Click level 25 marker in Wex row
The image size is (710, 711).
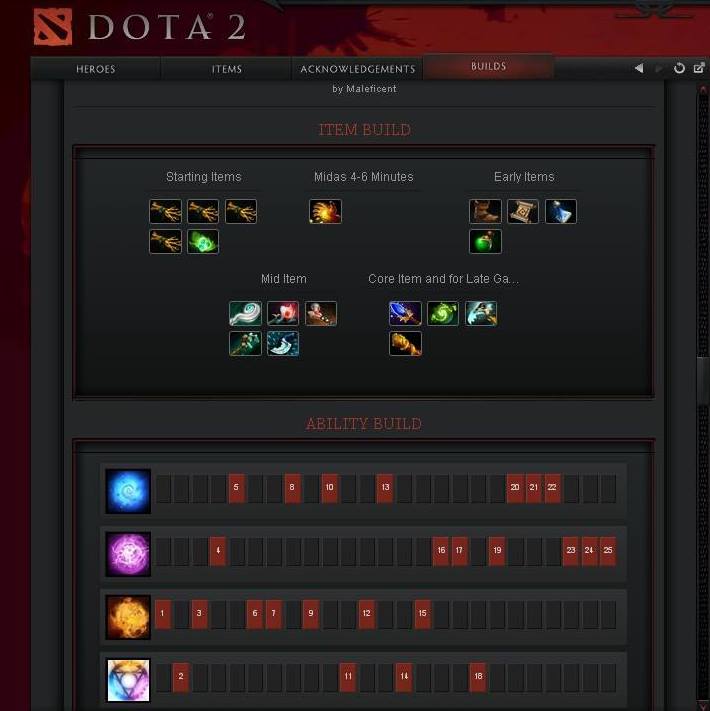click(608, 550)
